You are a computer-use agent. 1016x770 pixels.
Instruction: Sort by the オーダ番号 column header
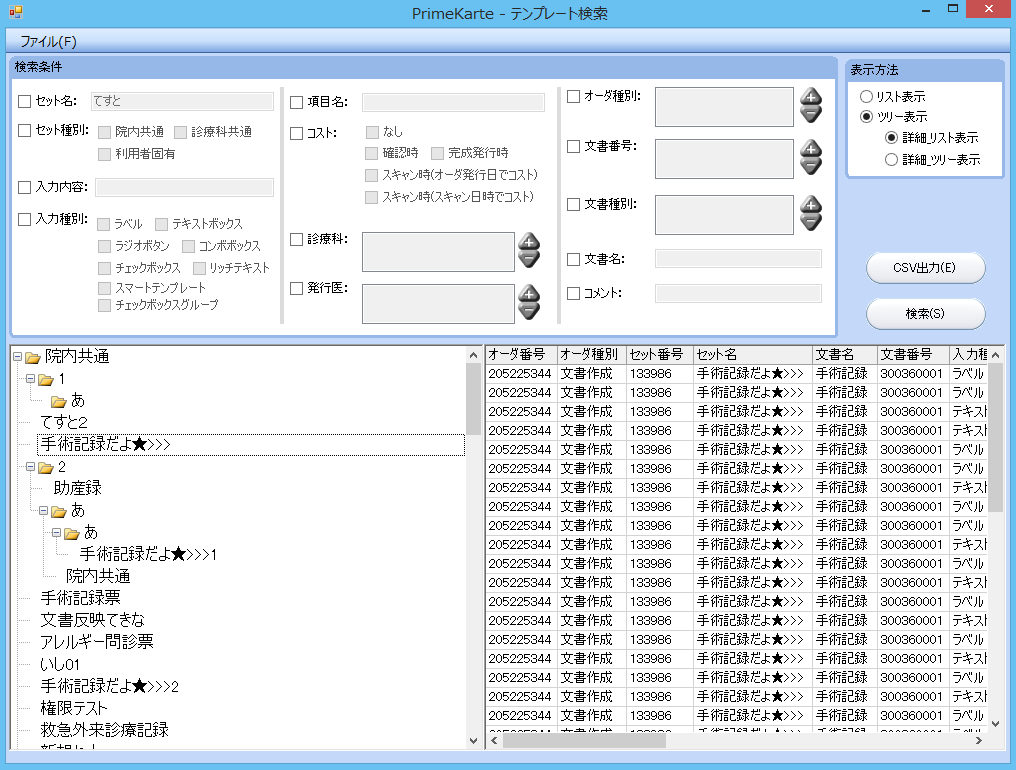point(522,355)
